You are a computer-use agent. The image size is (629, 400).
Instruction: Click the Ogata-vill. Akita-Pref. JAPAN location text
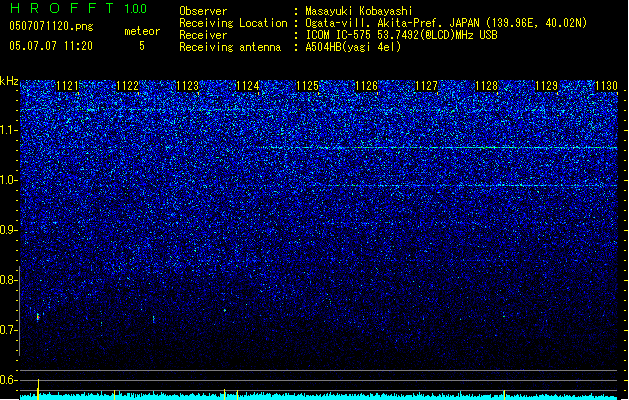[x=446, y=23]
